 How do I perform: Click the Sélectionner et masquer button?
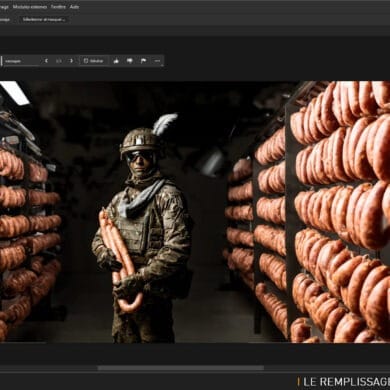(44, 19)
